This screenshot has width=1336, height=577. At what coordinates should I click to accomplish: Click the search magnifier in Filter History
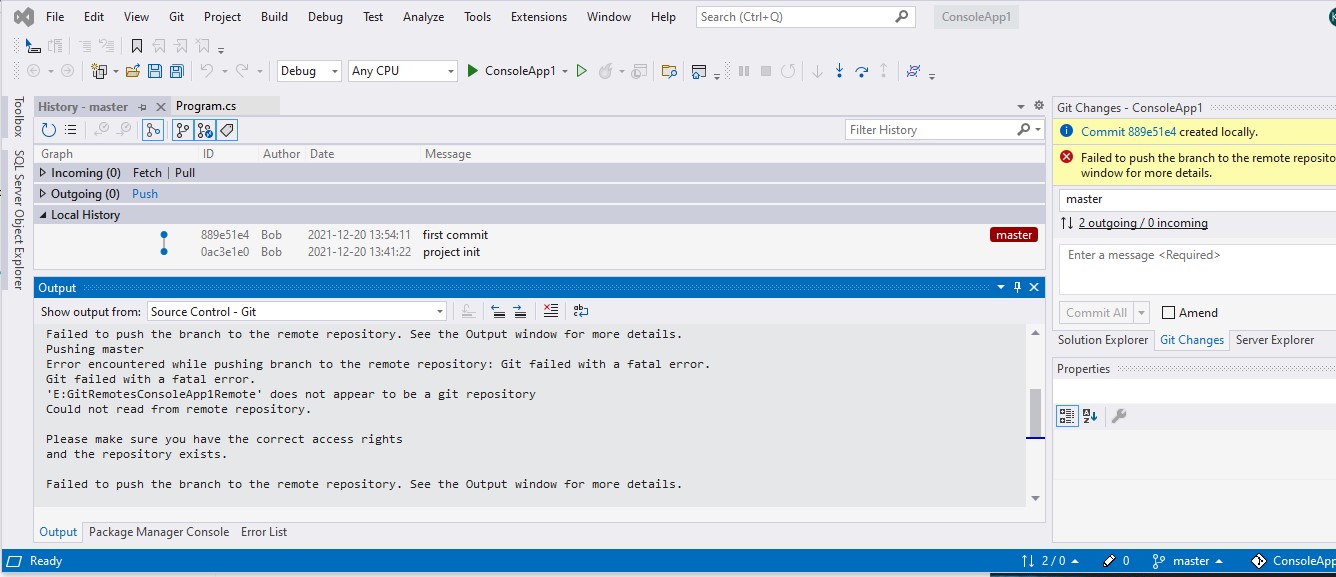(x=1023, y=130)
